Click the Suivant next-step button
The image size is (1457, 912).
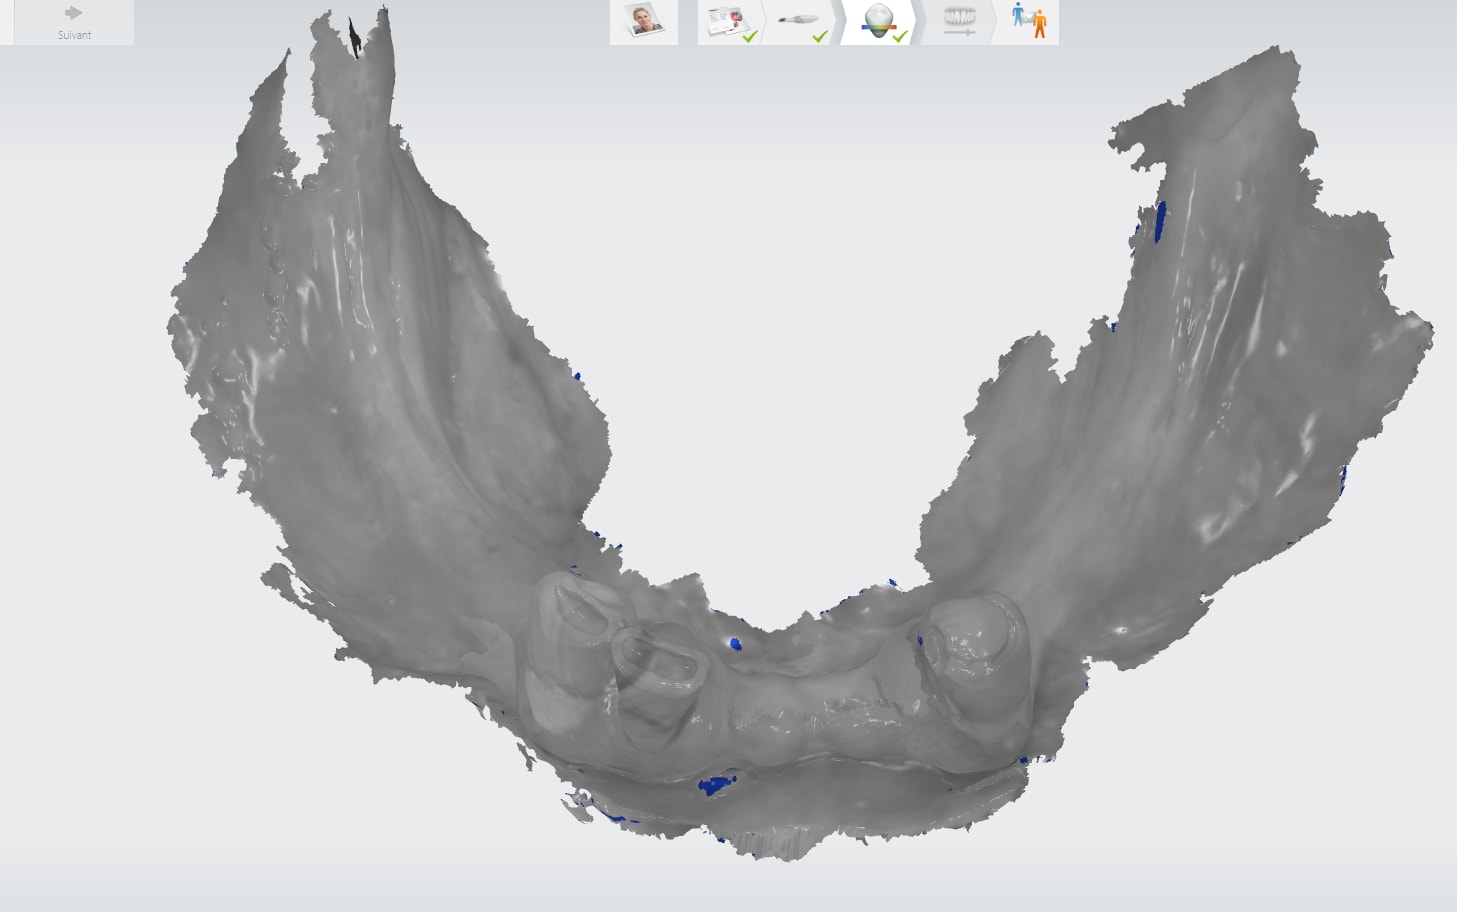(x=74, y=22)
